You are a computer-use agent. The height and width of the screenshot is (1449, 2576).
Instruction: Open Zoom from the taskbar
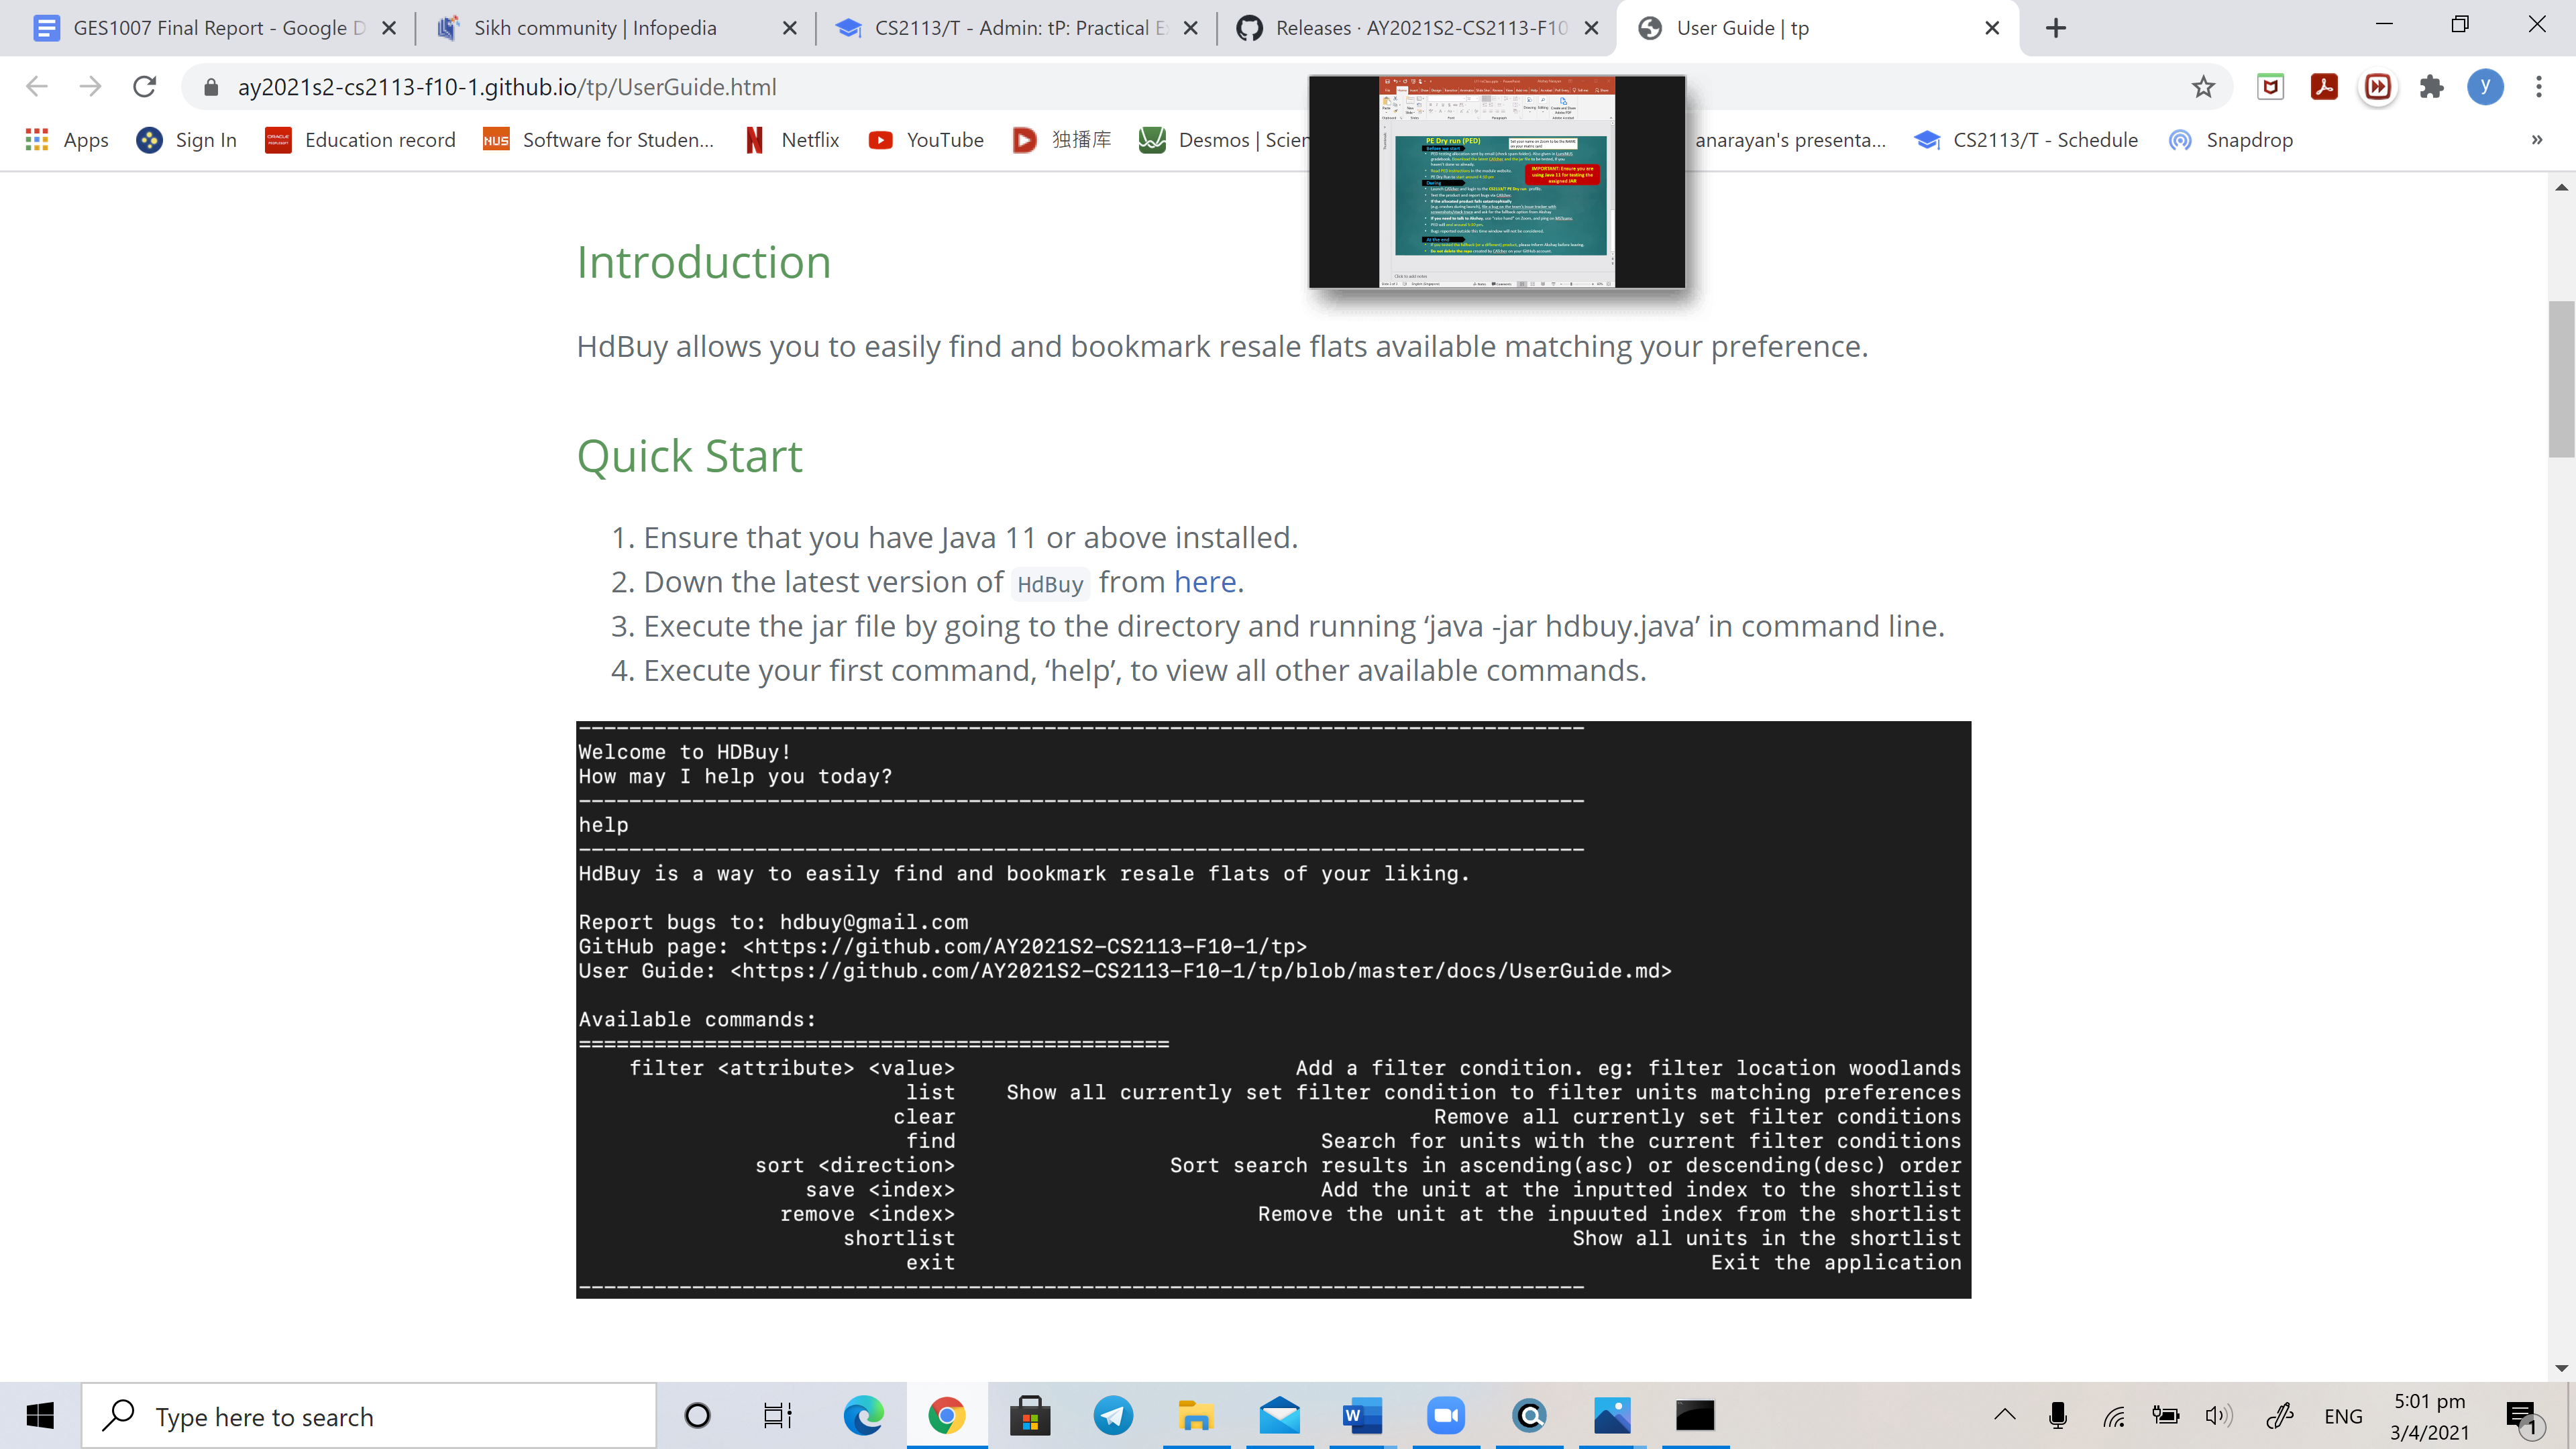click(1445, 1415)
